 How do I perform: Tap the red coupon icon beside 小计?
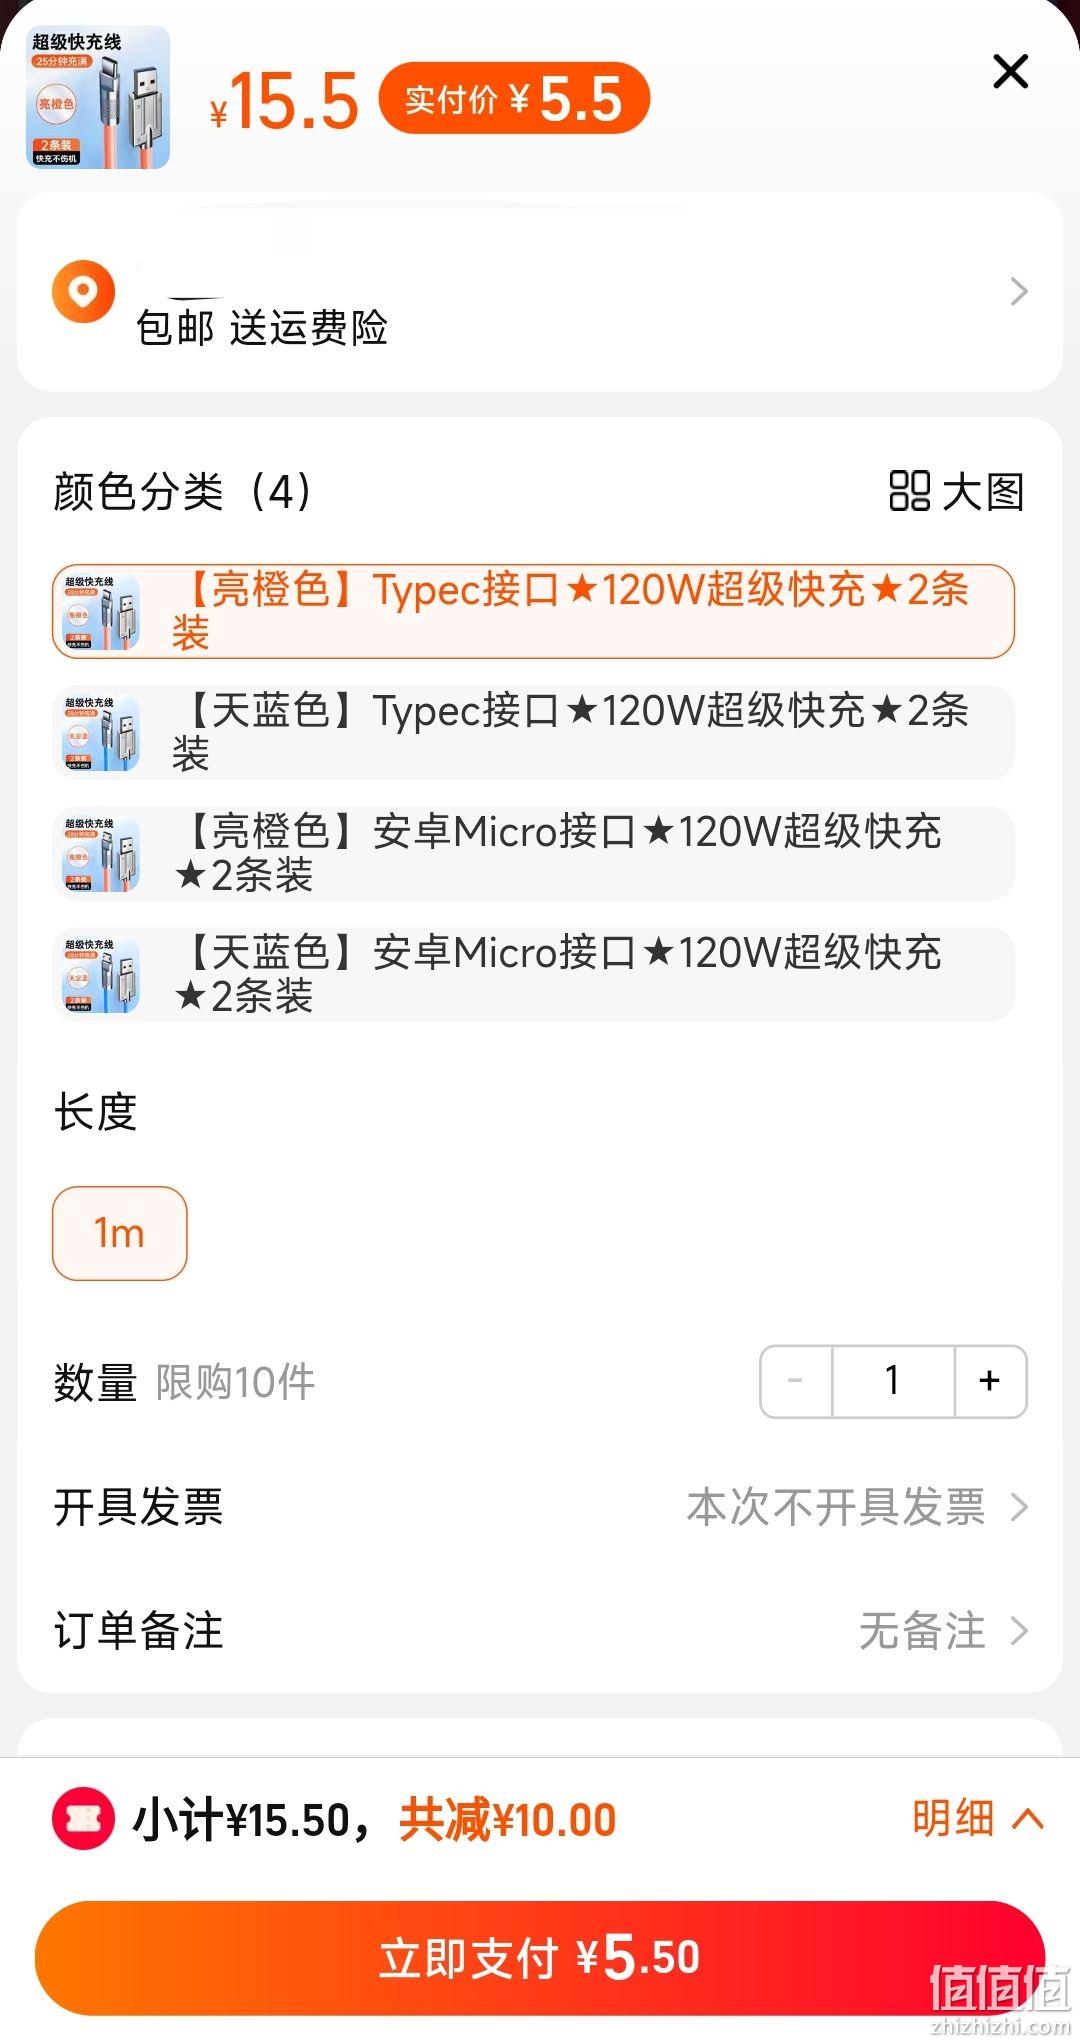click(83, 1818)
